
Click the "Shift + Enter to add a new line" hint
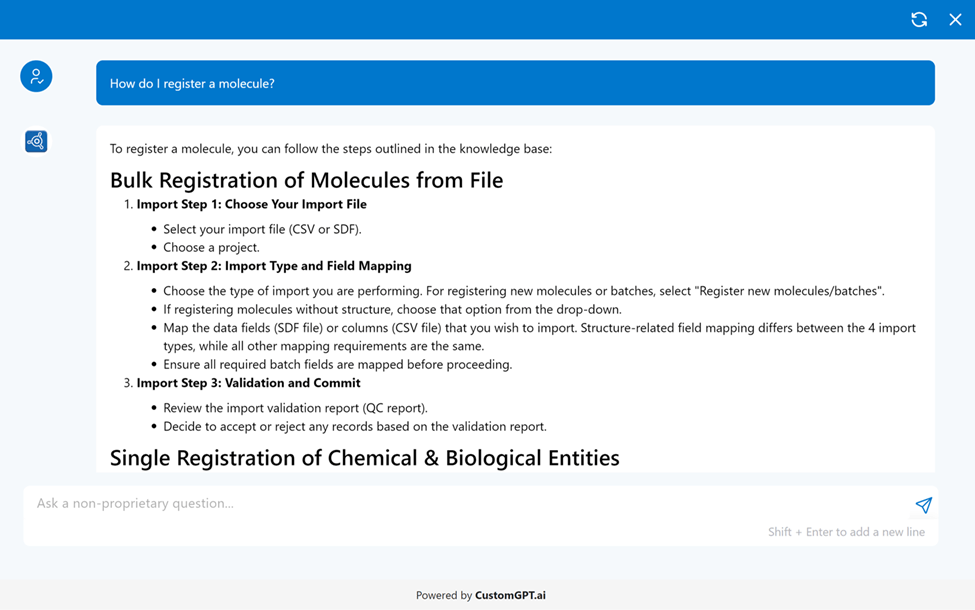pos(846,532)
